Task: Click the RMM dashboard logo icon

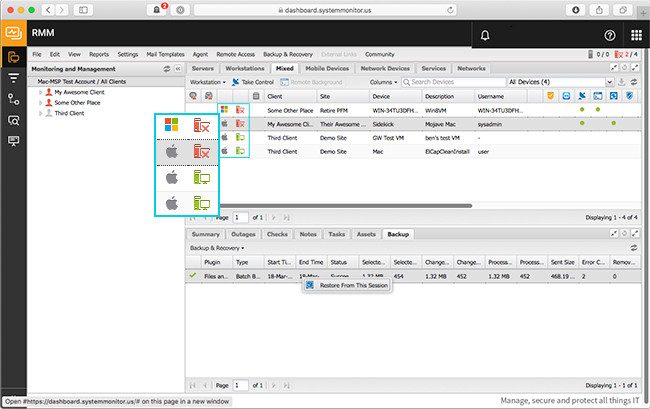Action: [x=14, y=33]
